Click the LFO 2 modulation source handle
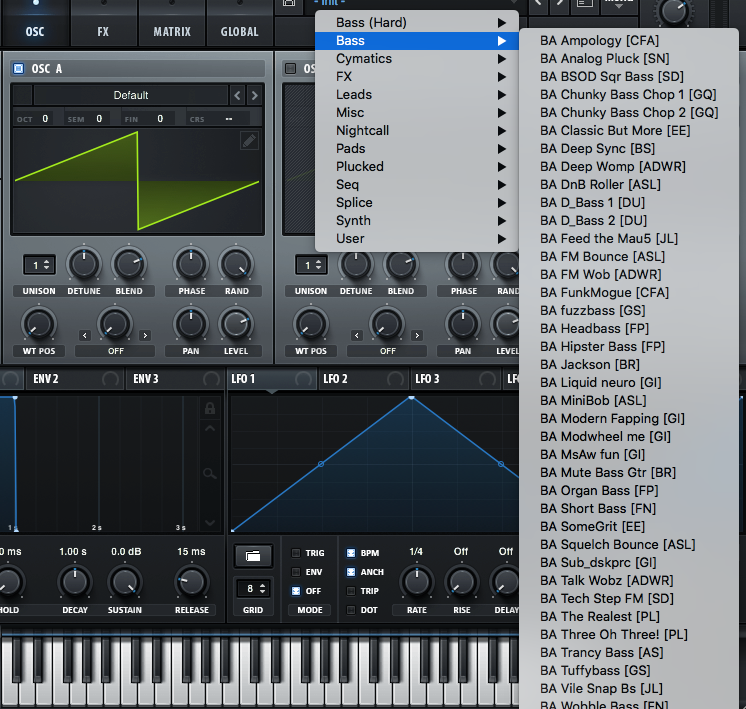The width and height of the screenshot is (746, 709). pyautogui.click(x=395, y=379)
